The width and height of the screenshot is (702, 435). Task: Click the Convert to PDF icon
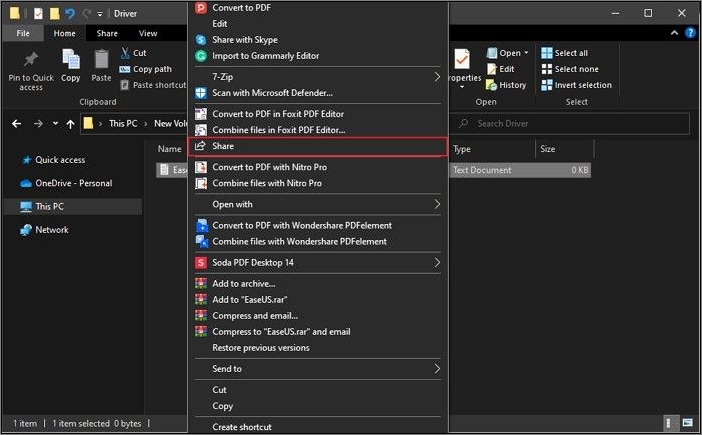point(201,8)
